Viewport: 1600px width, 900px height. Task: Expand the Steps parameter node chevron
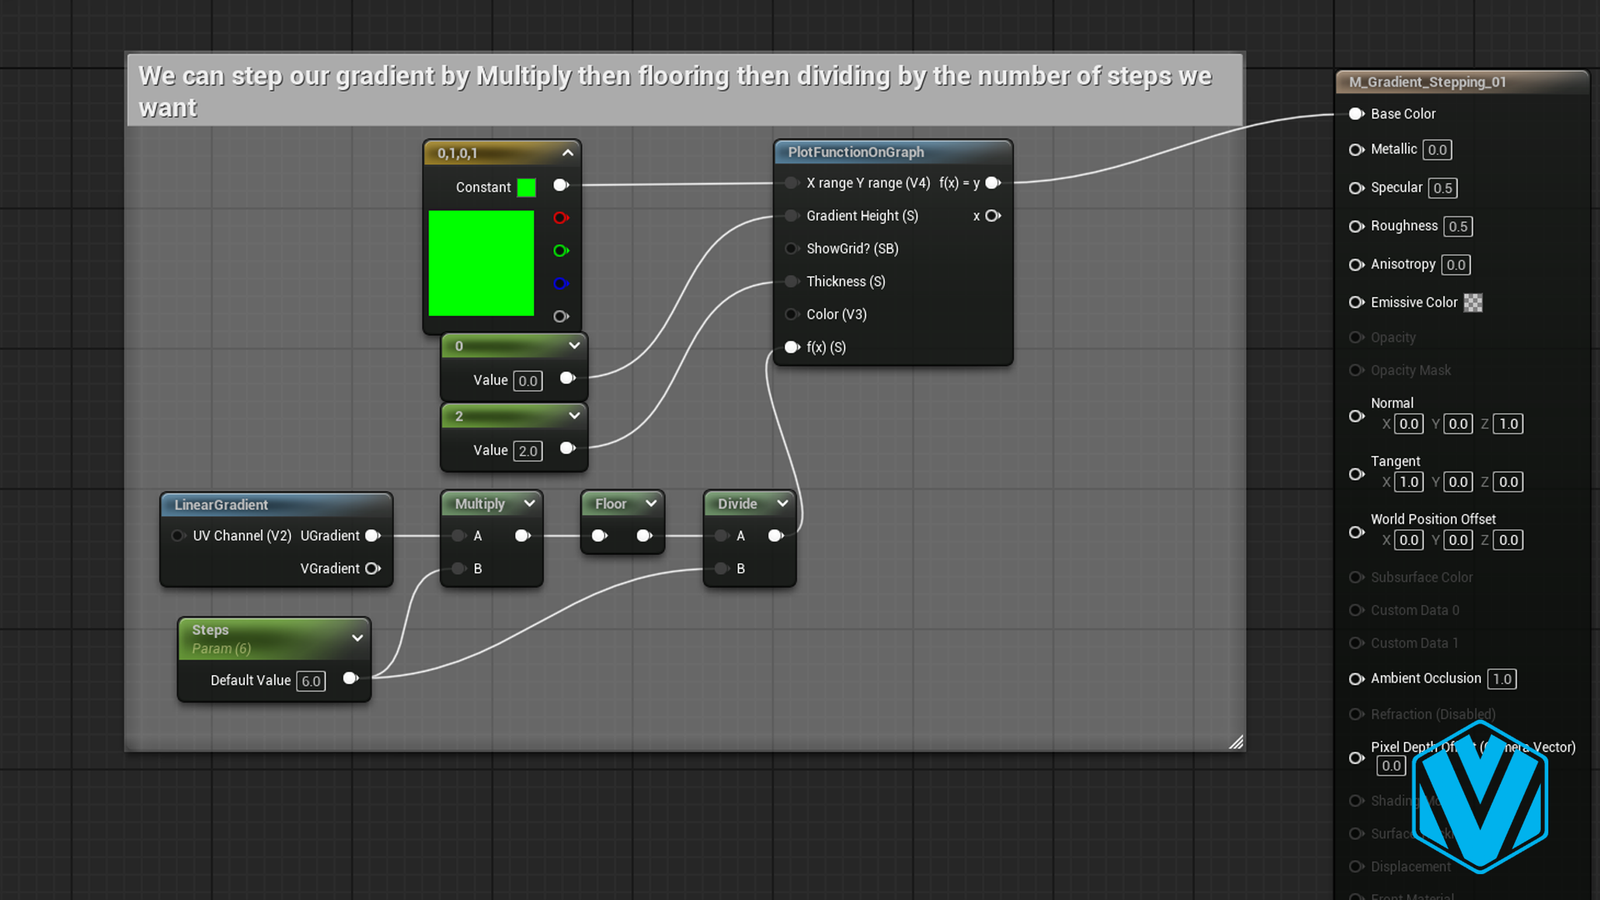[x=357, y=638]
